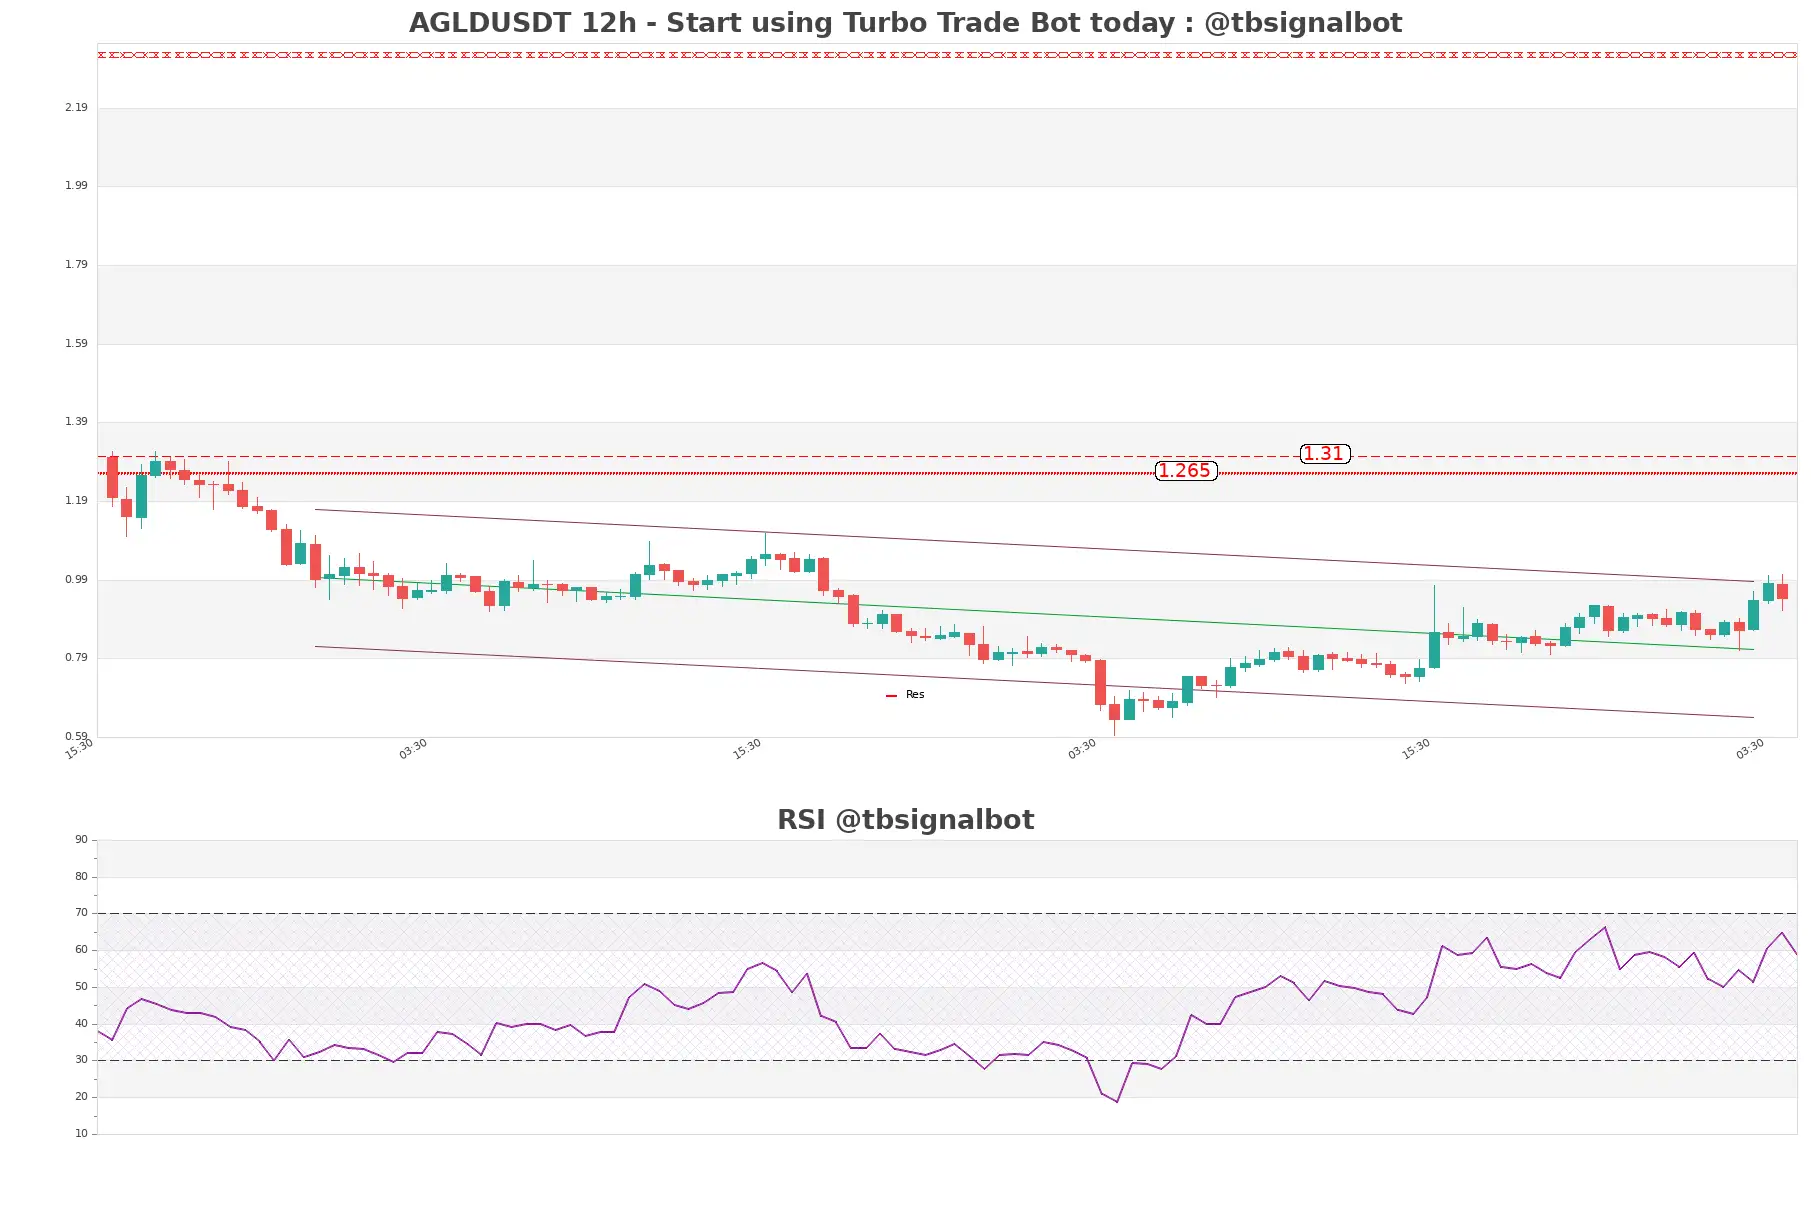This screenshot has height=1208, width=1811.
Task: Click the 0.99 price axis label
Action: coord(76,579)
